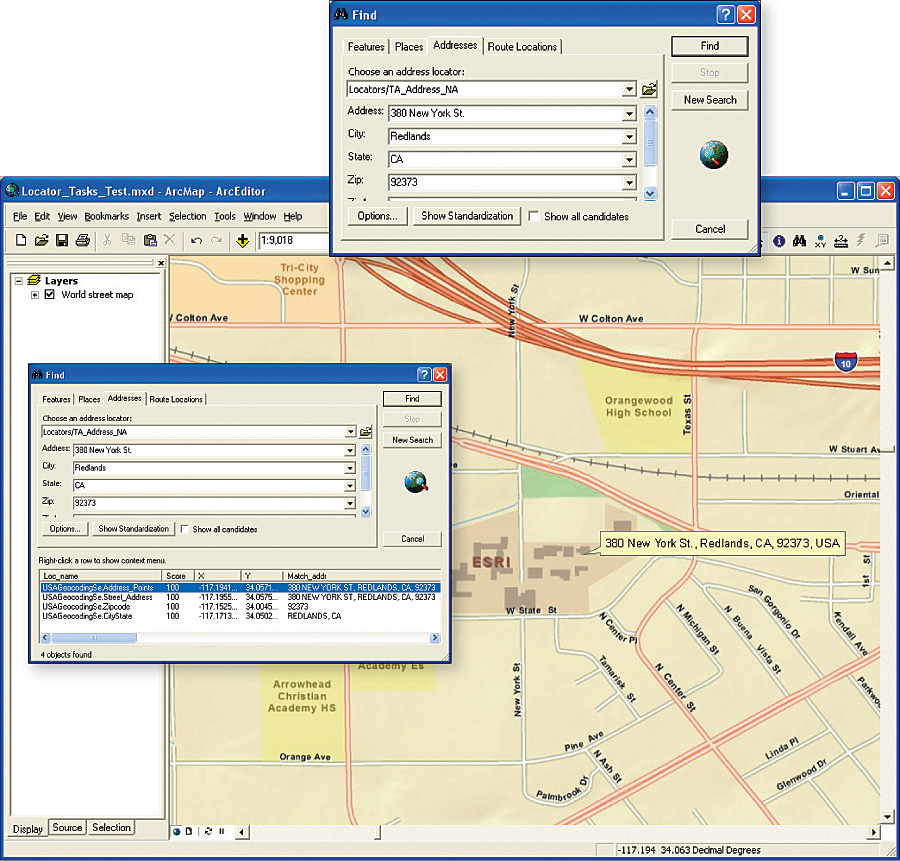Click the map scale 1:9,018 input box

click(x=293, y=241)
